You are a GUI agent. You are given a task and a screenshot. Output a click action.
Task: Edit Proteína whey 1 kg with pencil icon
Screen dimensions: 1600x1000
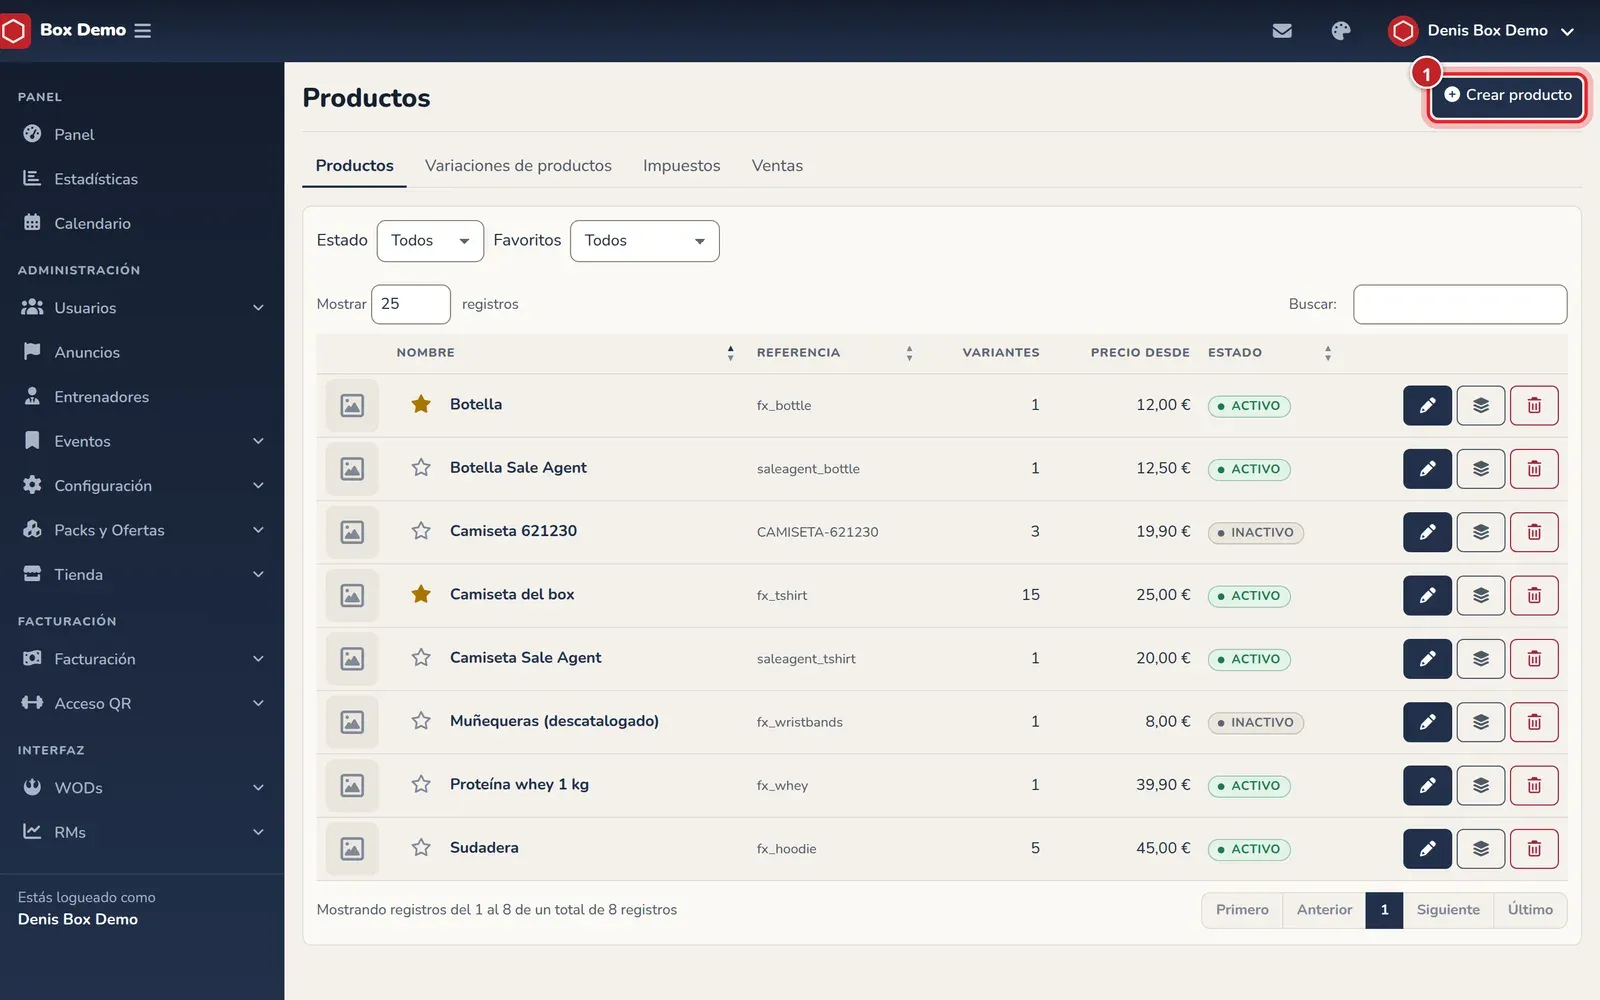[1427, 785]
